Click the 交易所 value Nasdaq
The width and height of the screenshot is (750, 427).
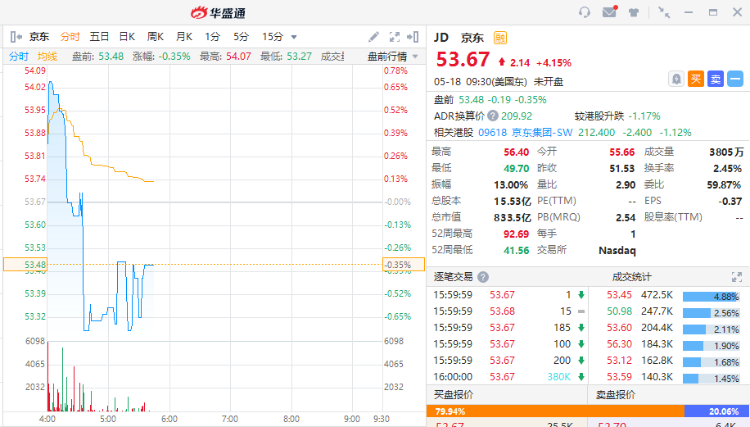[x=617, y=251]
